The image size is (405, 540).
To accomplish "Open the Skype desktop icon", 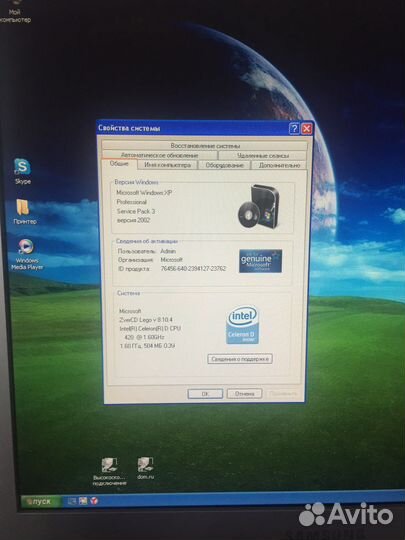I will (x=22, y=171).
